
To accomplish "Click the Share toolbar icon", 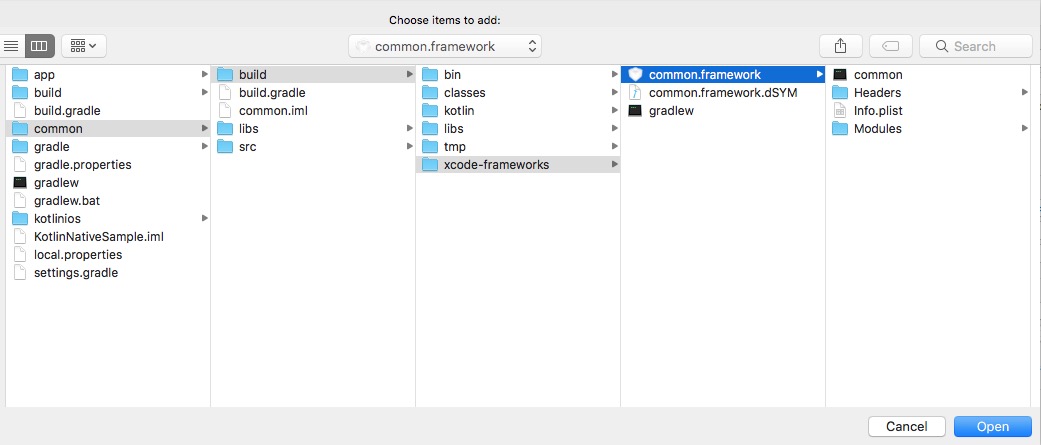I will [840, 46].
